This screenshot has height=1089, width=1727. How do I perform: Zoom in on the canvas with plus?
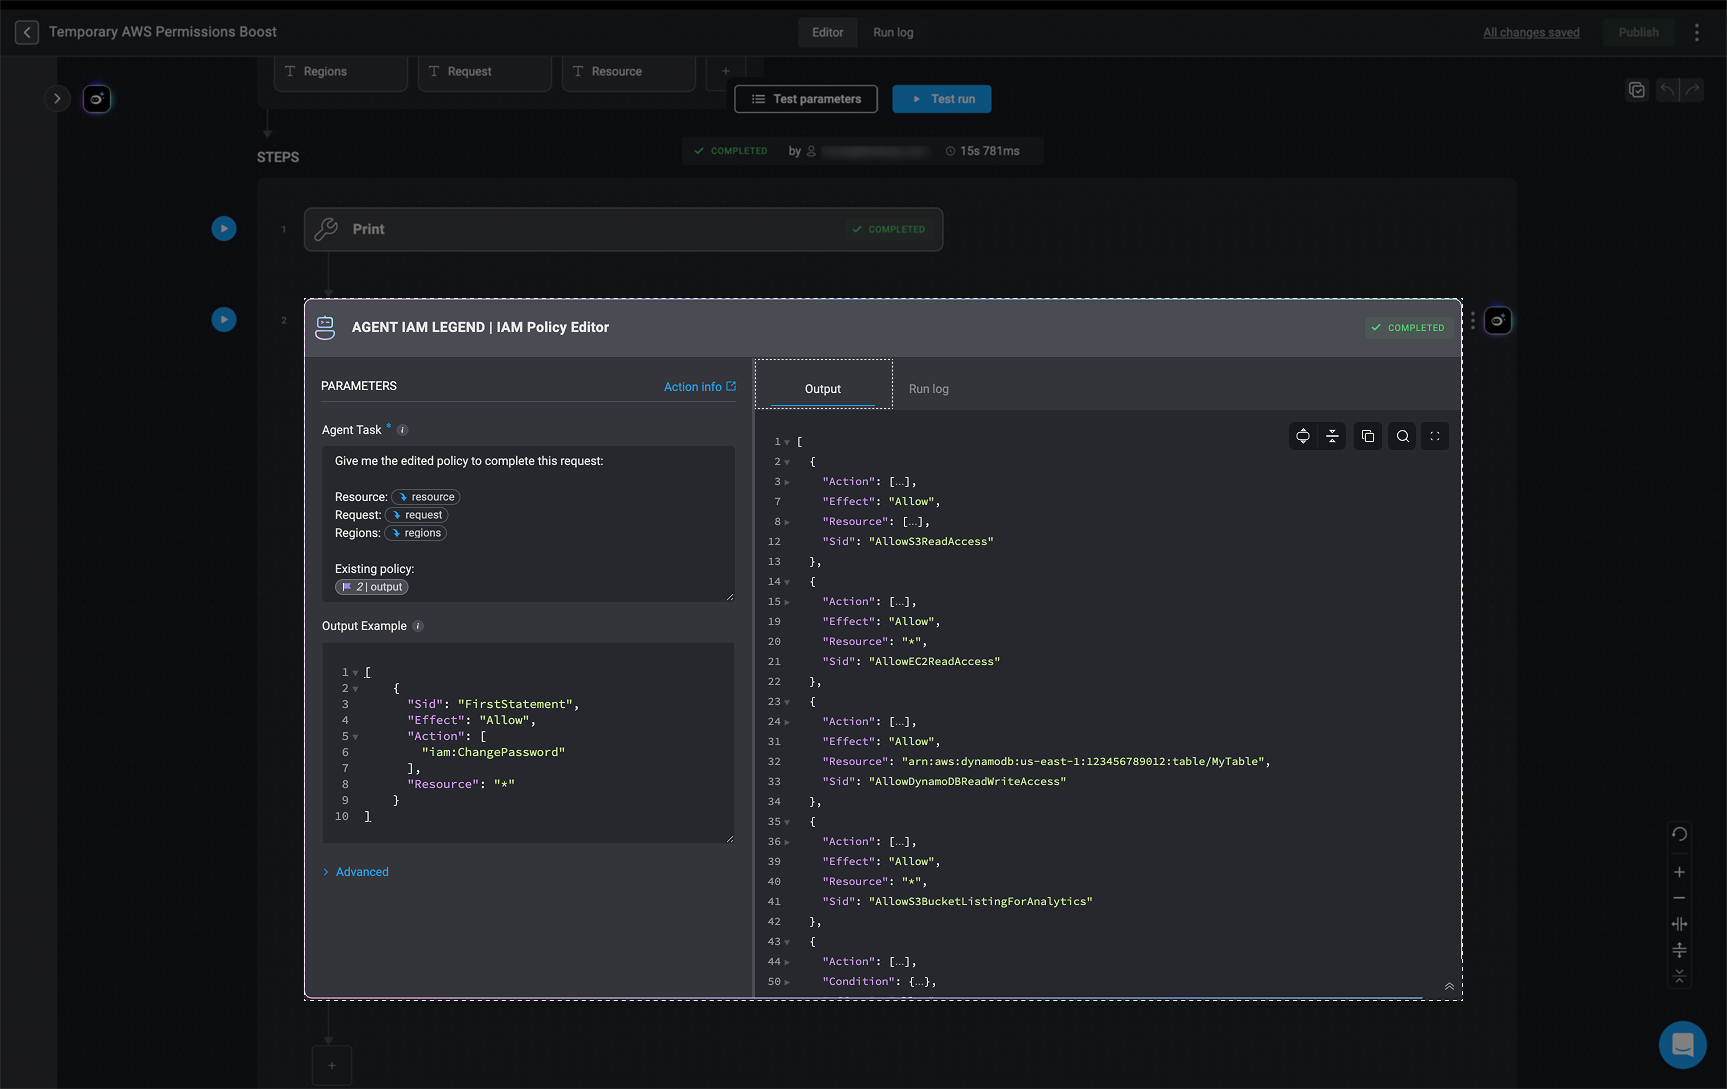pos(1680,872)
